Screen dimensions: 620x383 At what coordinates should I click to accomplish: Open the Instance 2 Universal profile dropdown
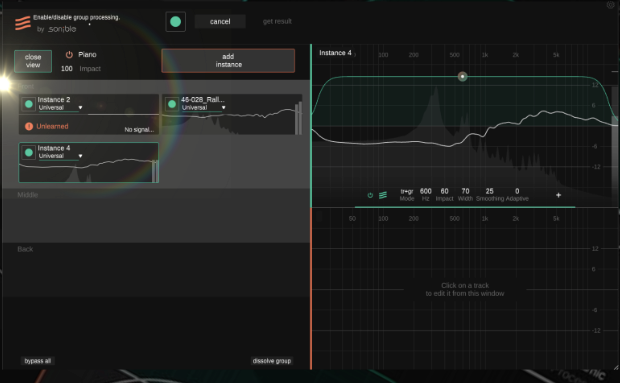pyautogui.click(x=60, y=108)
